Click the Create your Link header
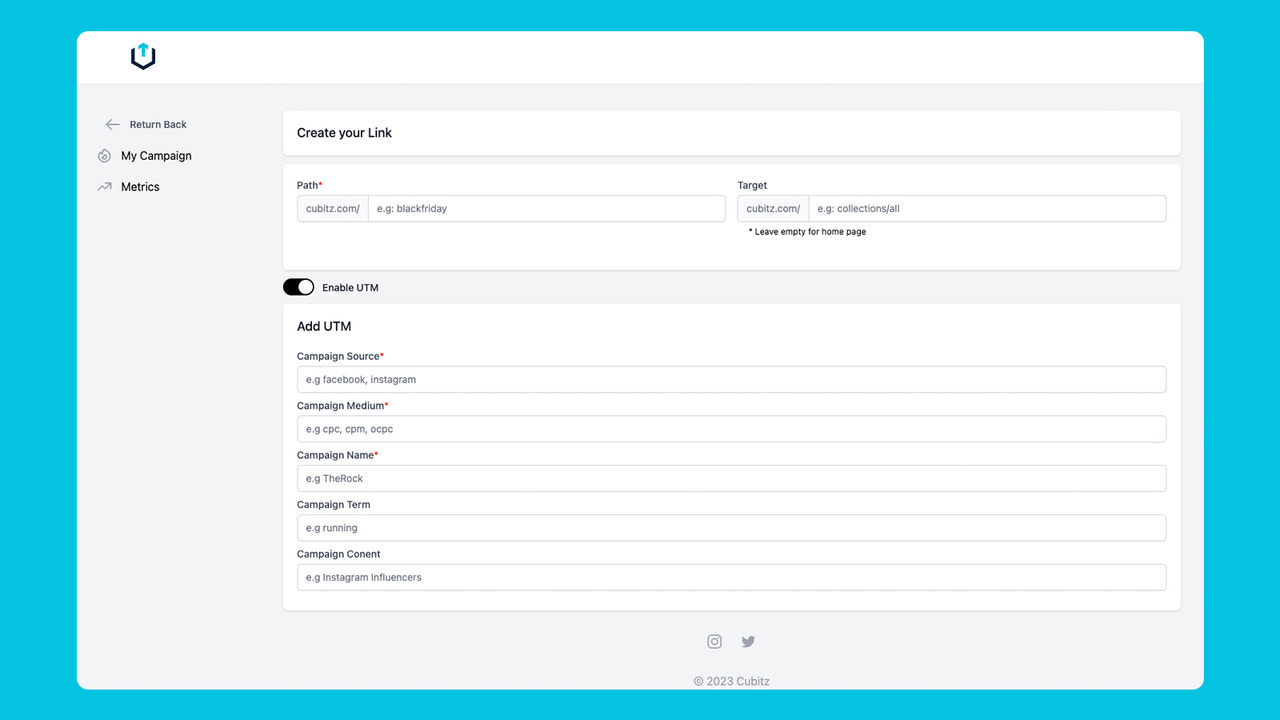 [344, 132]
